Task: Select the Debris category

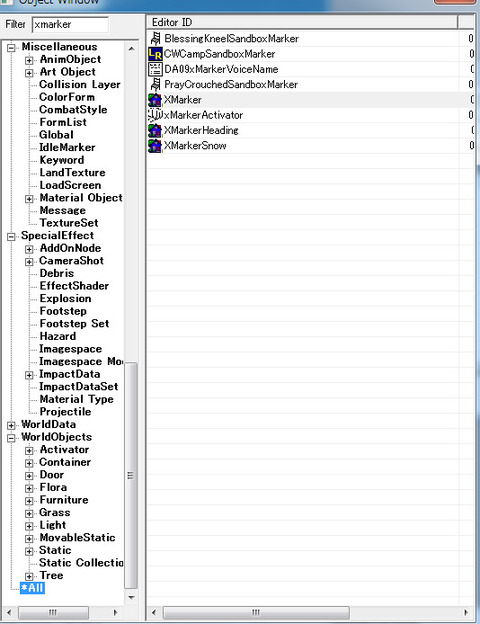Action: pos(57,273)
